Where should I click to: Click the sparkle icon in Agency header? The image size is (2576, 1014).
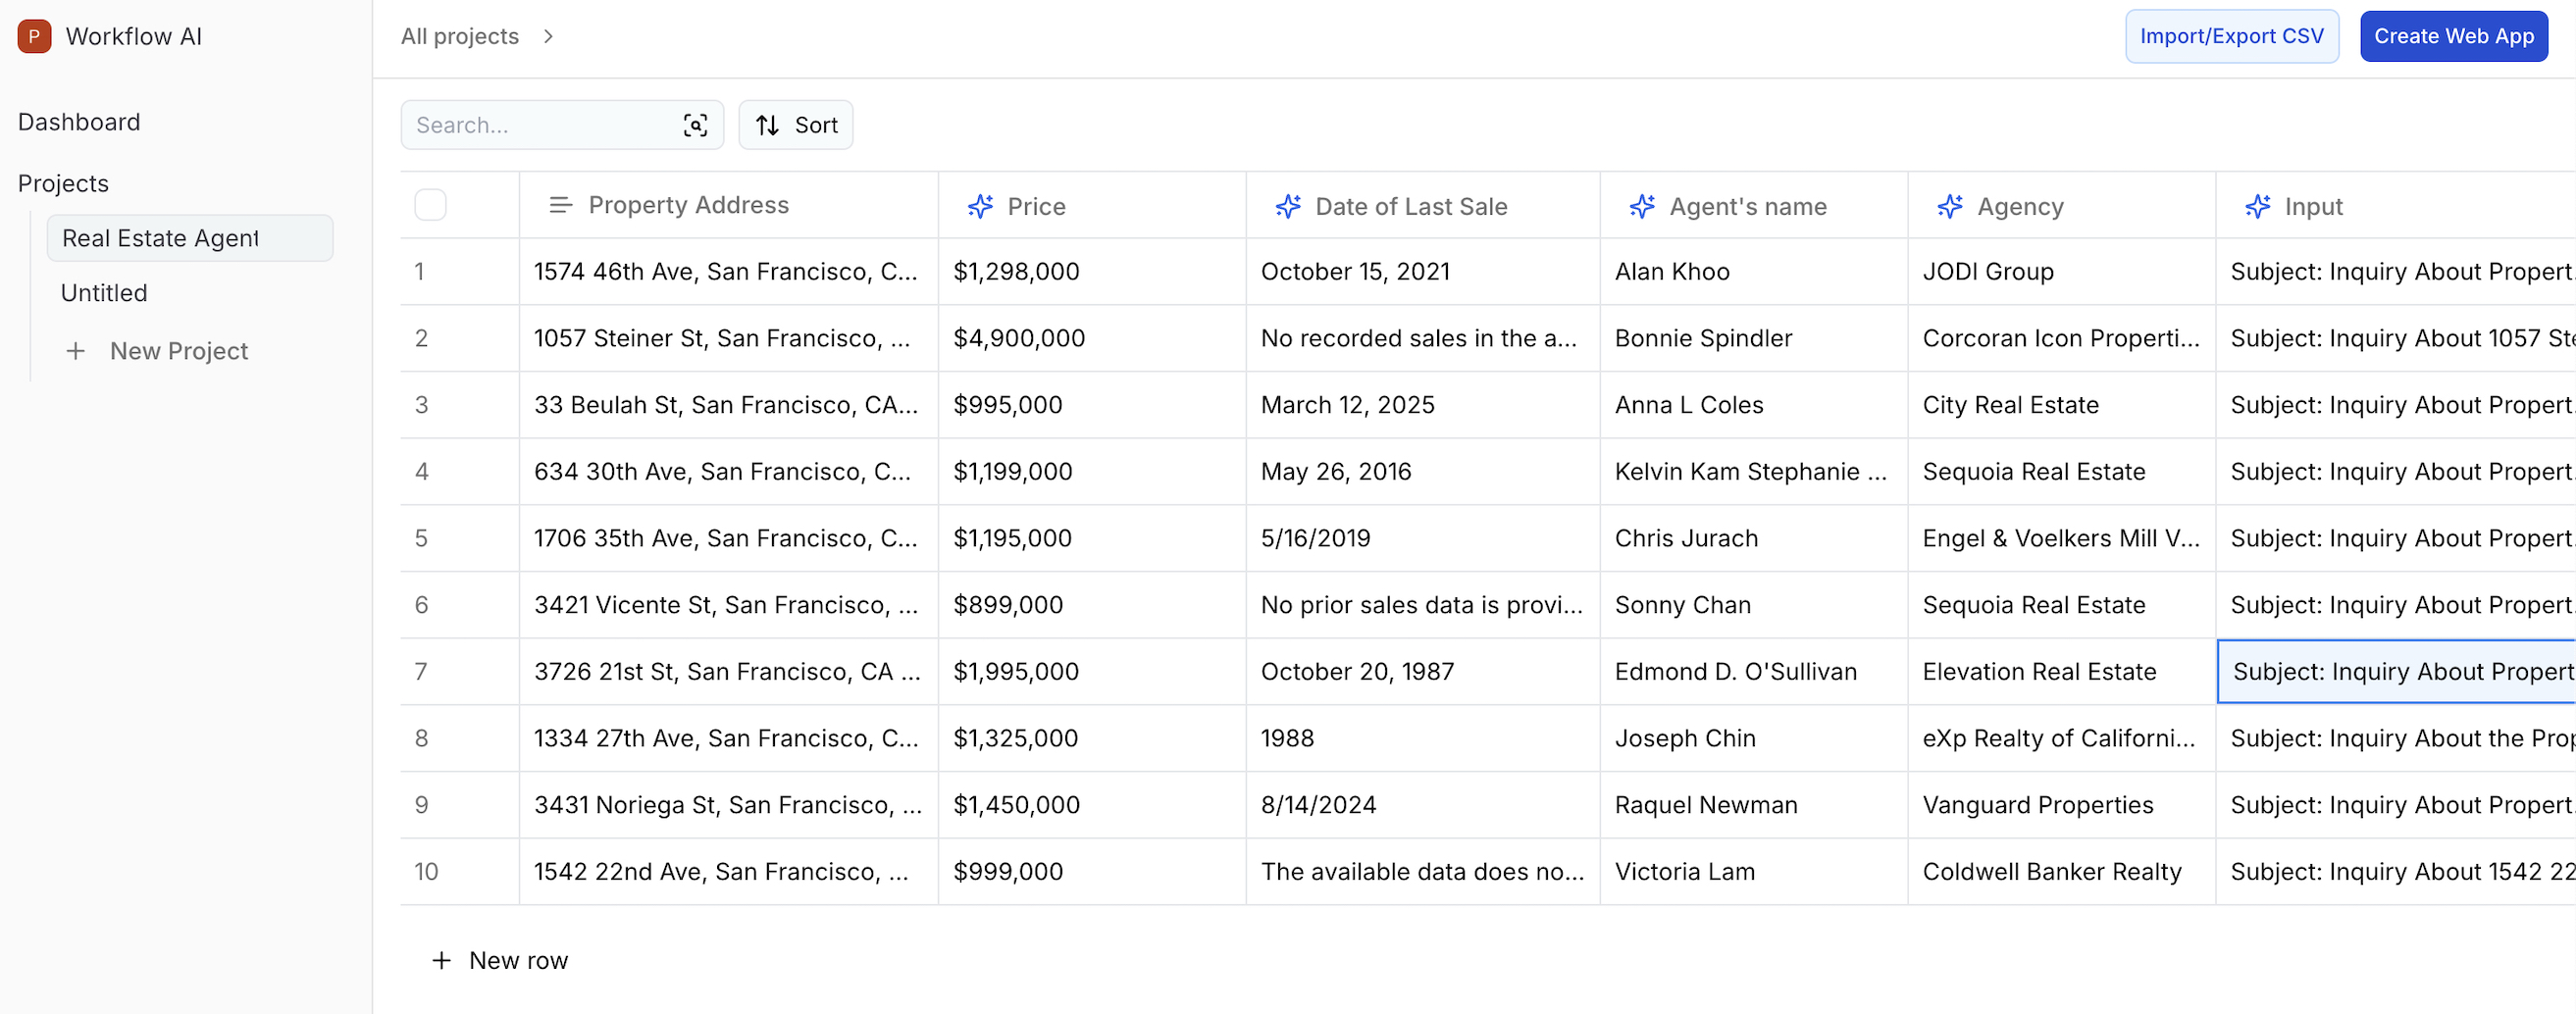(x=1950, y=206)
